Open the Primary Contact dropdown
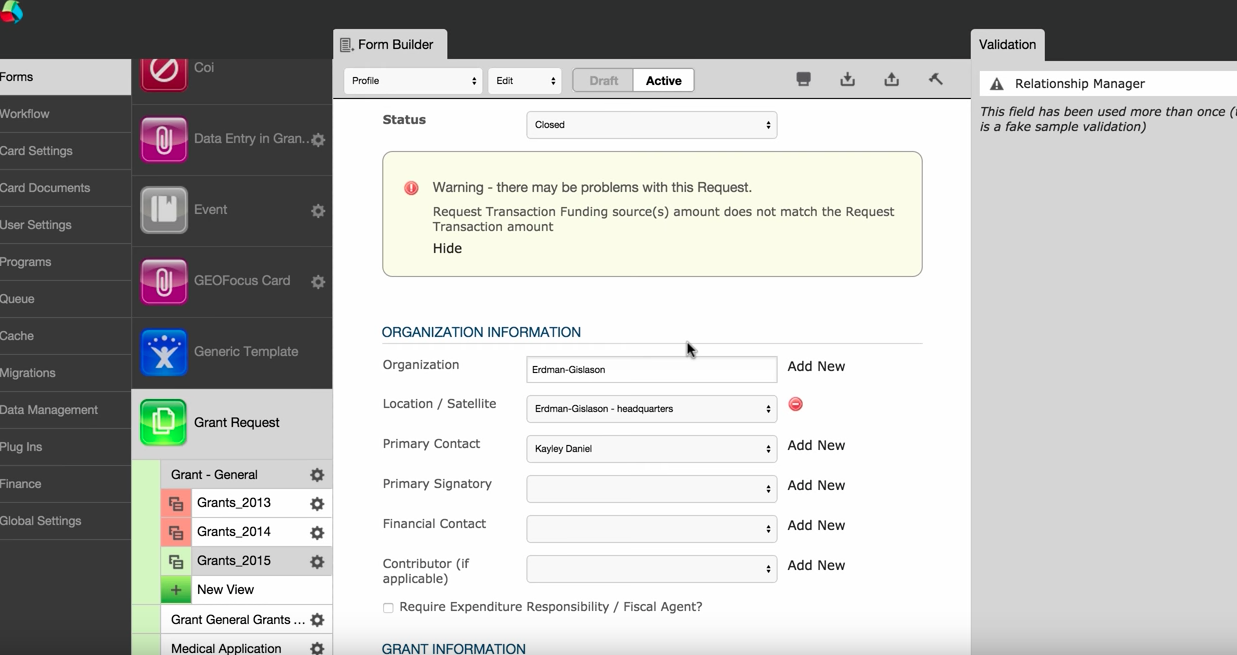The image size is (1237, 655). tap(651, 449)
